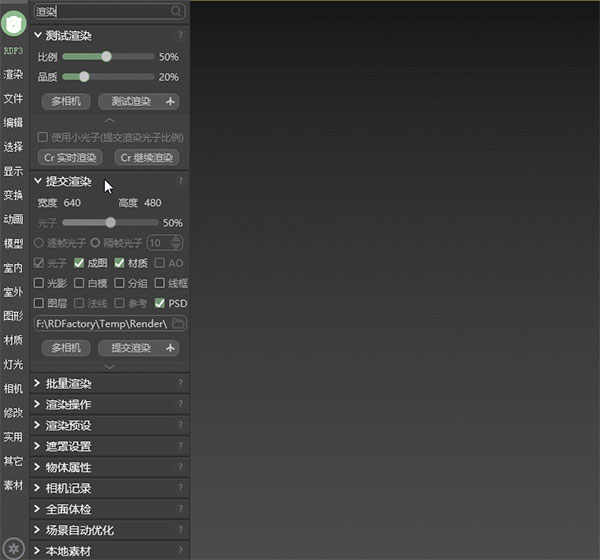600x560 pixels.
Task: Open settings gear icon at sidebar bottom
Action: pyautogui.click(x=14, y=547)
